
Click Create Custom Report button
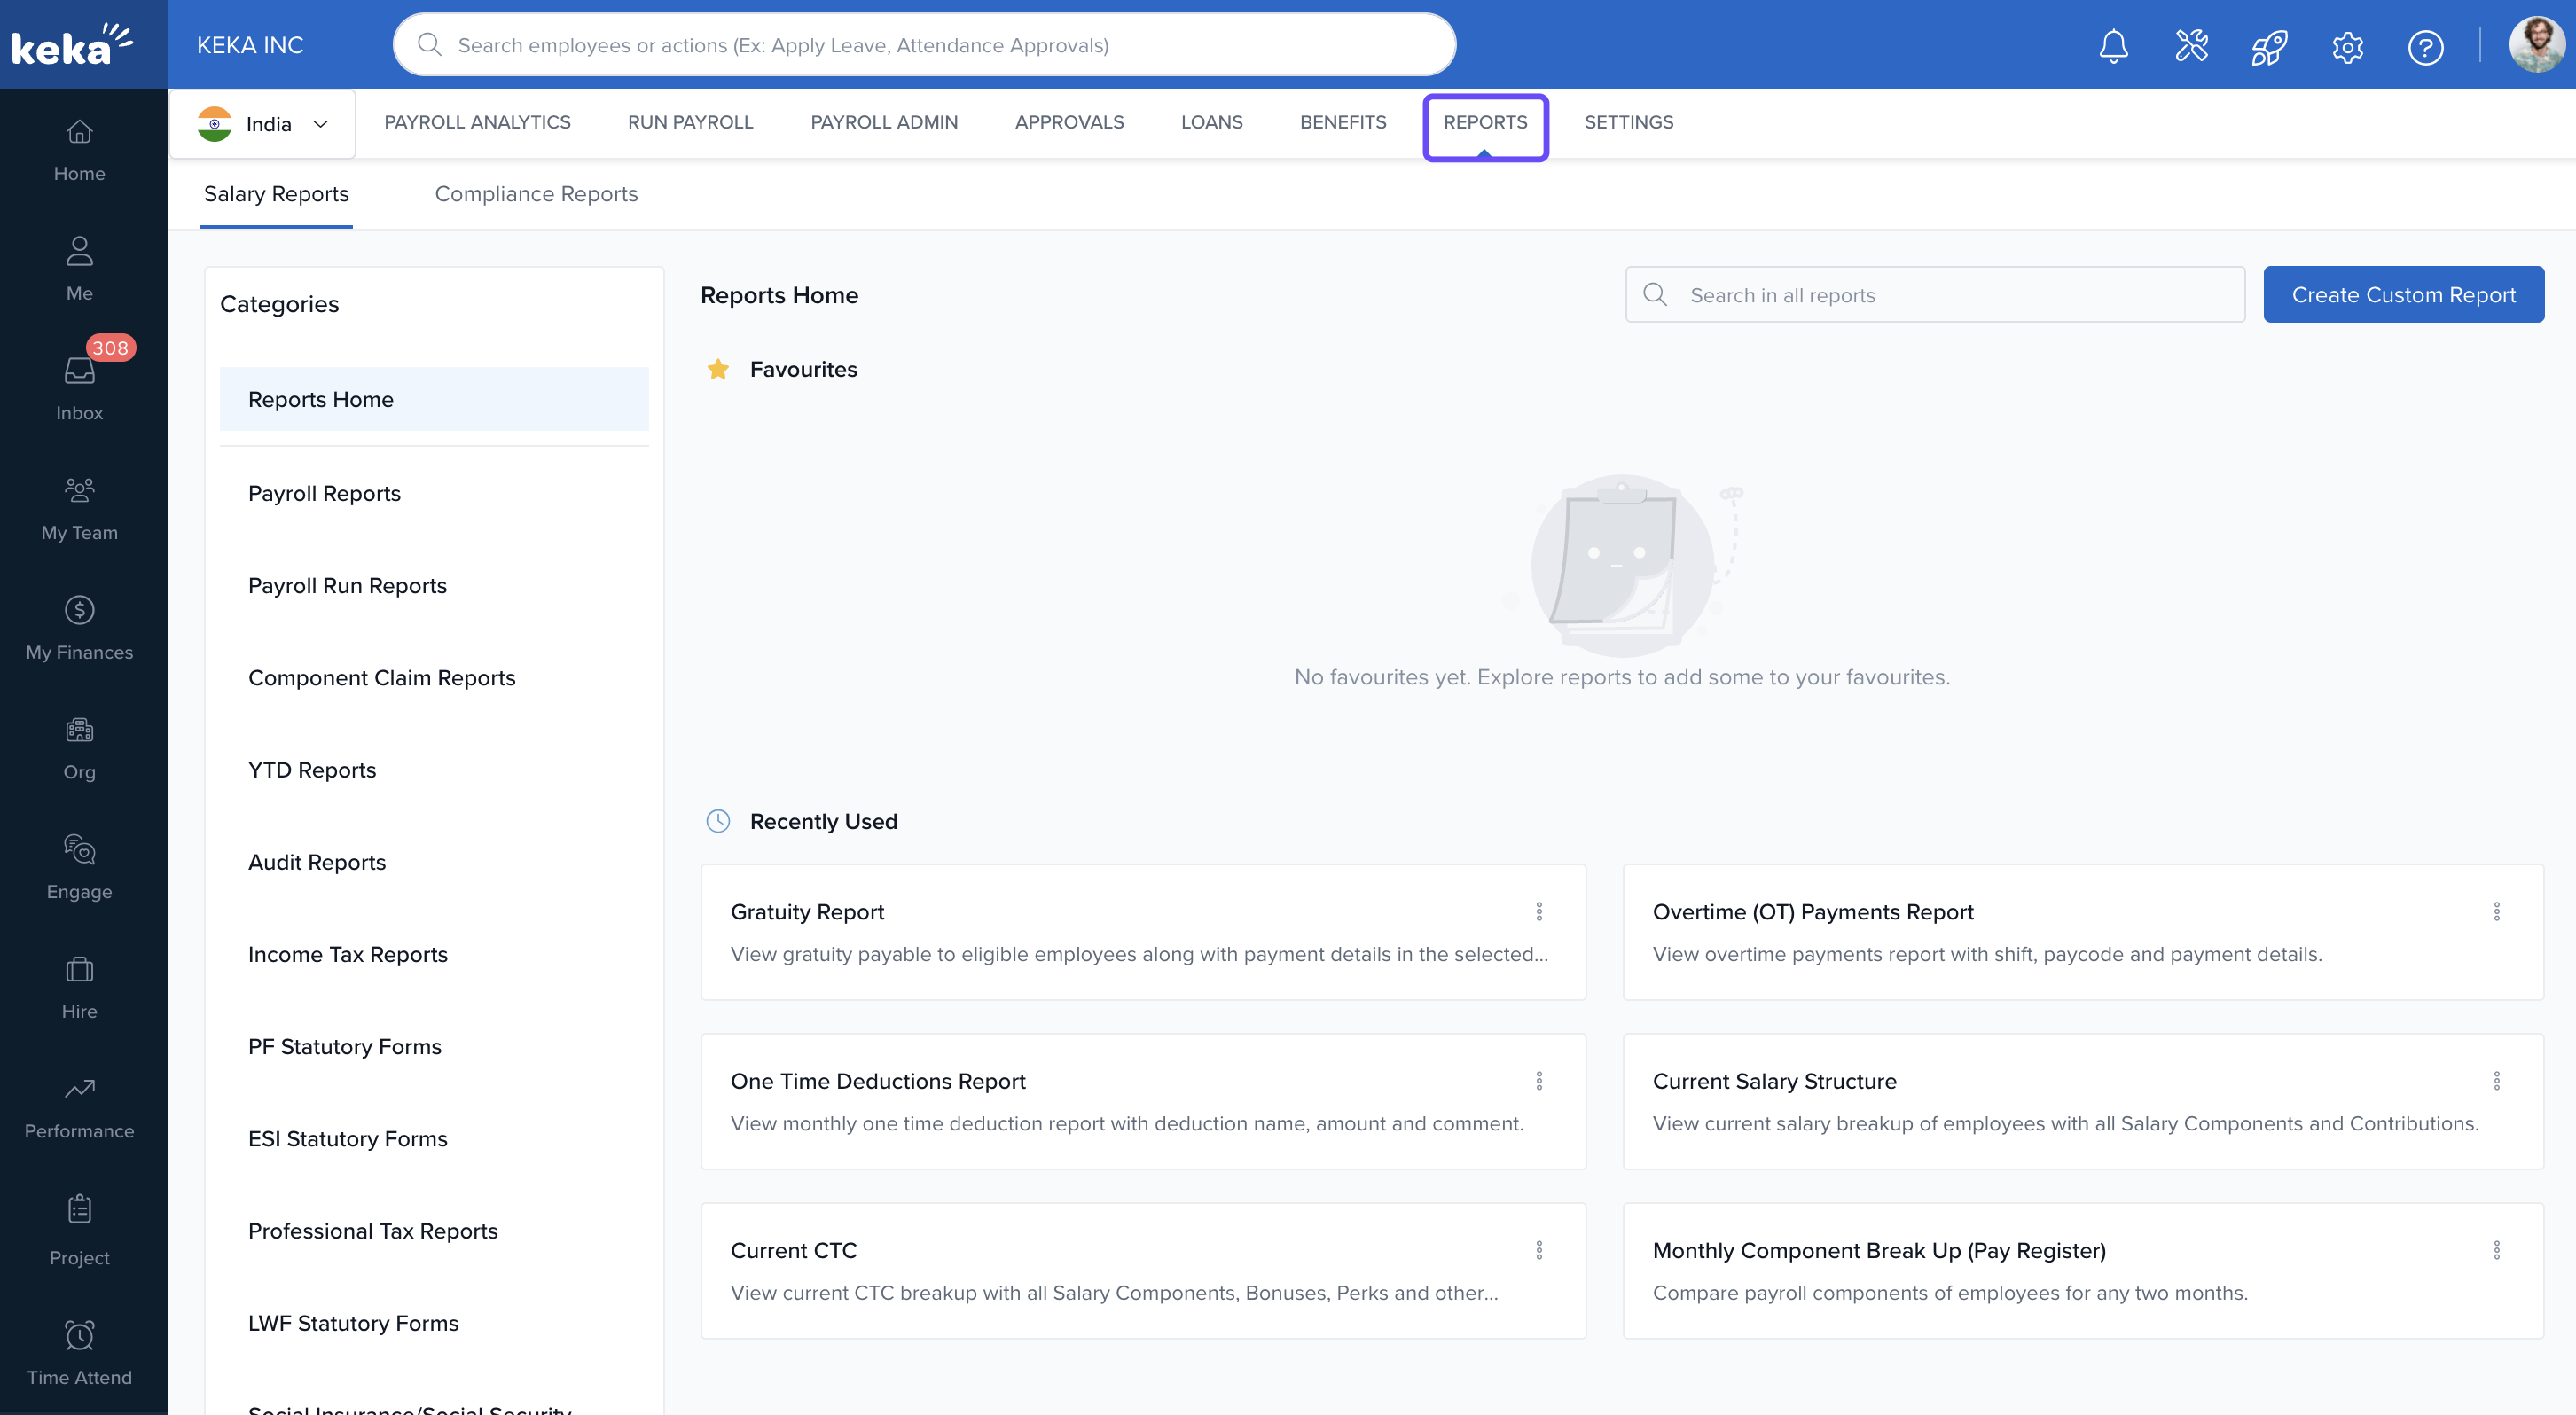(x=2402, y=294)
